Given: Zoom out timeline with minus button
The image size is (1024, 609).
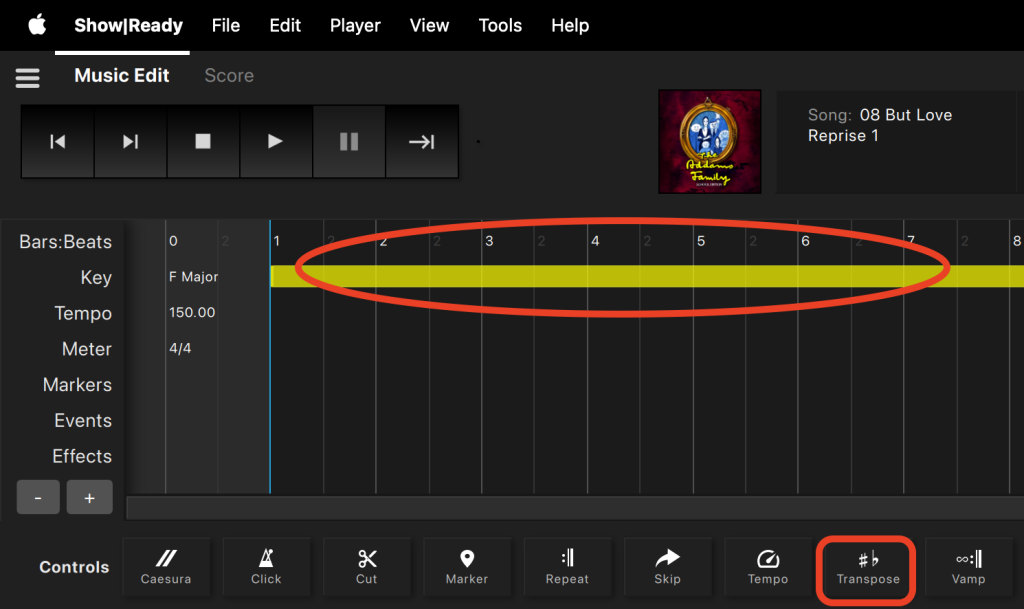Looking at the screenshot, I should coord(39,497).
